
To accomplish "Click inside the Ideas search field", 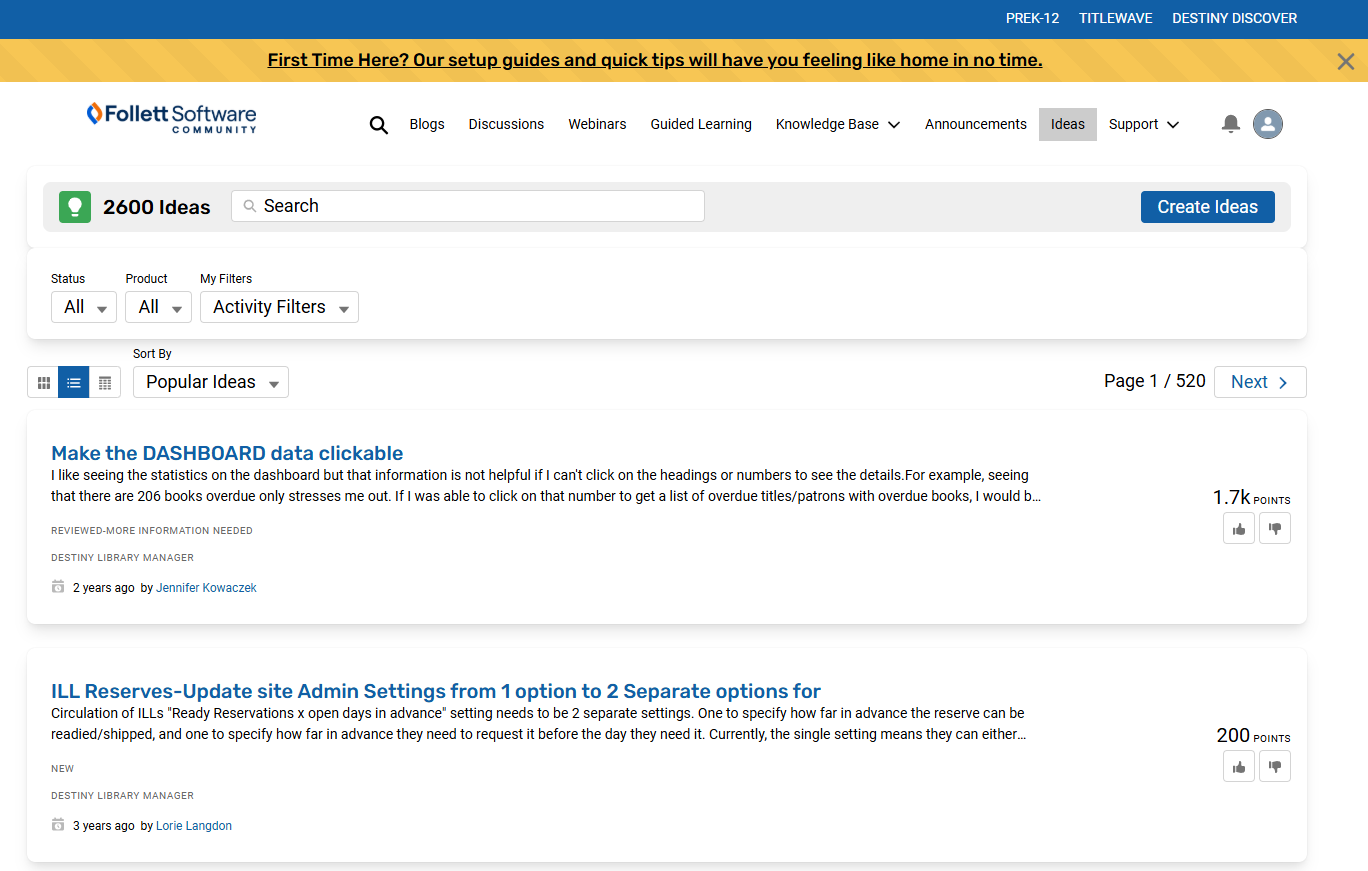I will tap(467, 205).
